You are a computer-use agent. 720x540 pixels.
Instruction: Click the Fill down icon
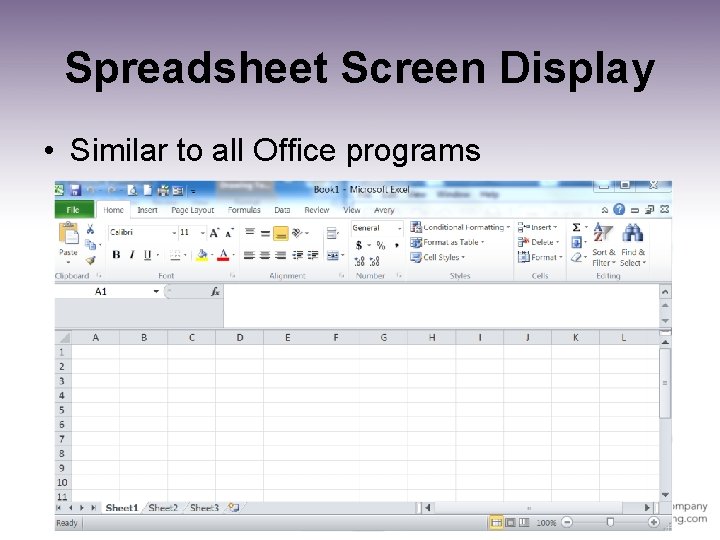coord(577,242)
